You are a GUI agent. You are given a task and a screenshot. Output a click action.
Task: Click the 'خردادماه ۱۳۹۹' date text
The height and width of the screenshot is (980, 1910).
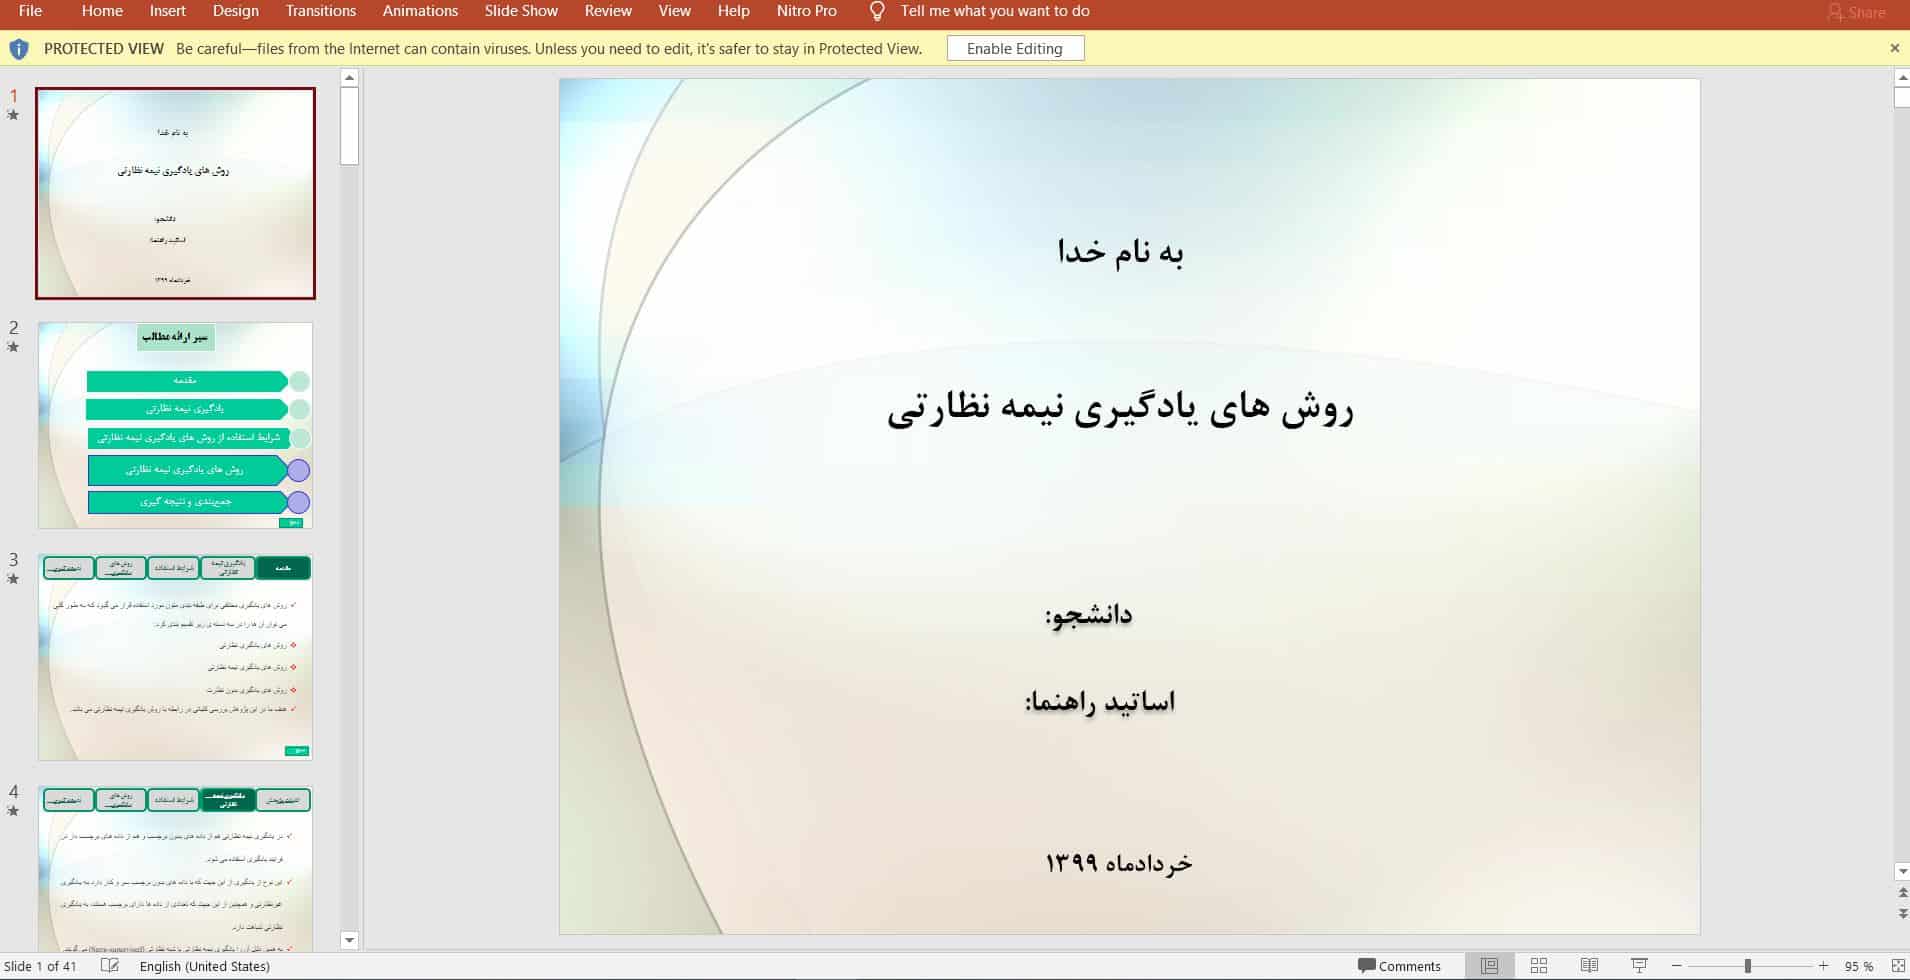tap(1119, 863)
